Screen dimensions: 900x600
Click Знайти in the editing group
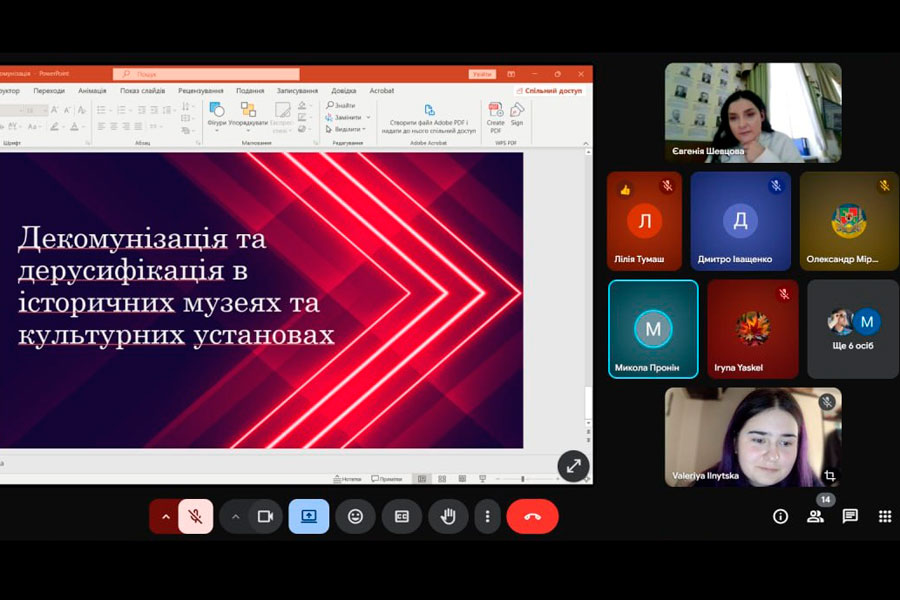[341, 106]
